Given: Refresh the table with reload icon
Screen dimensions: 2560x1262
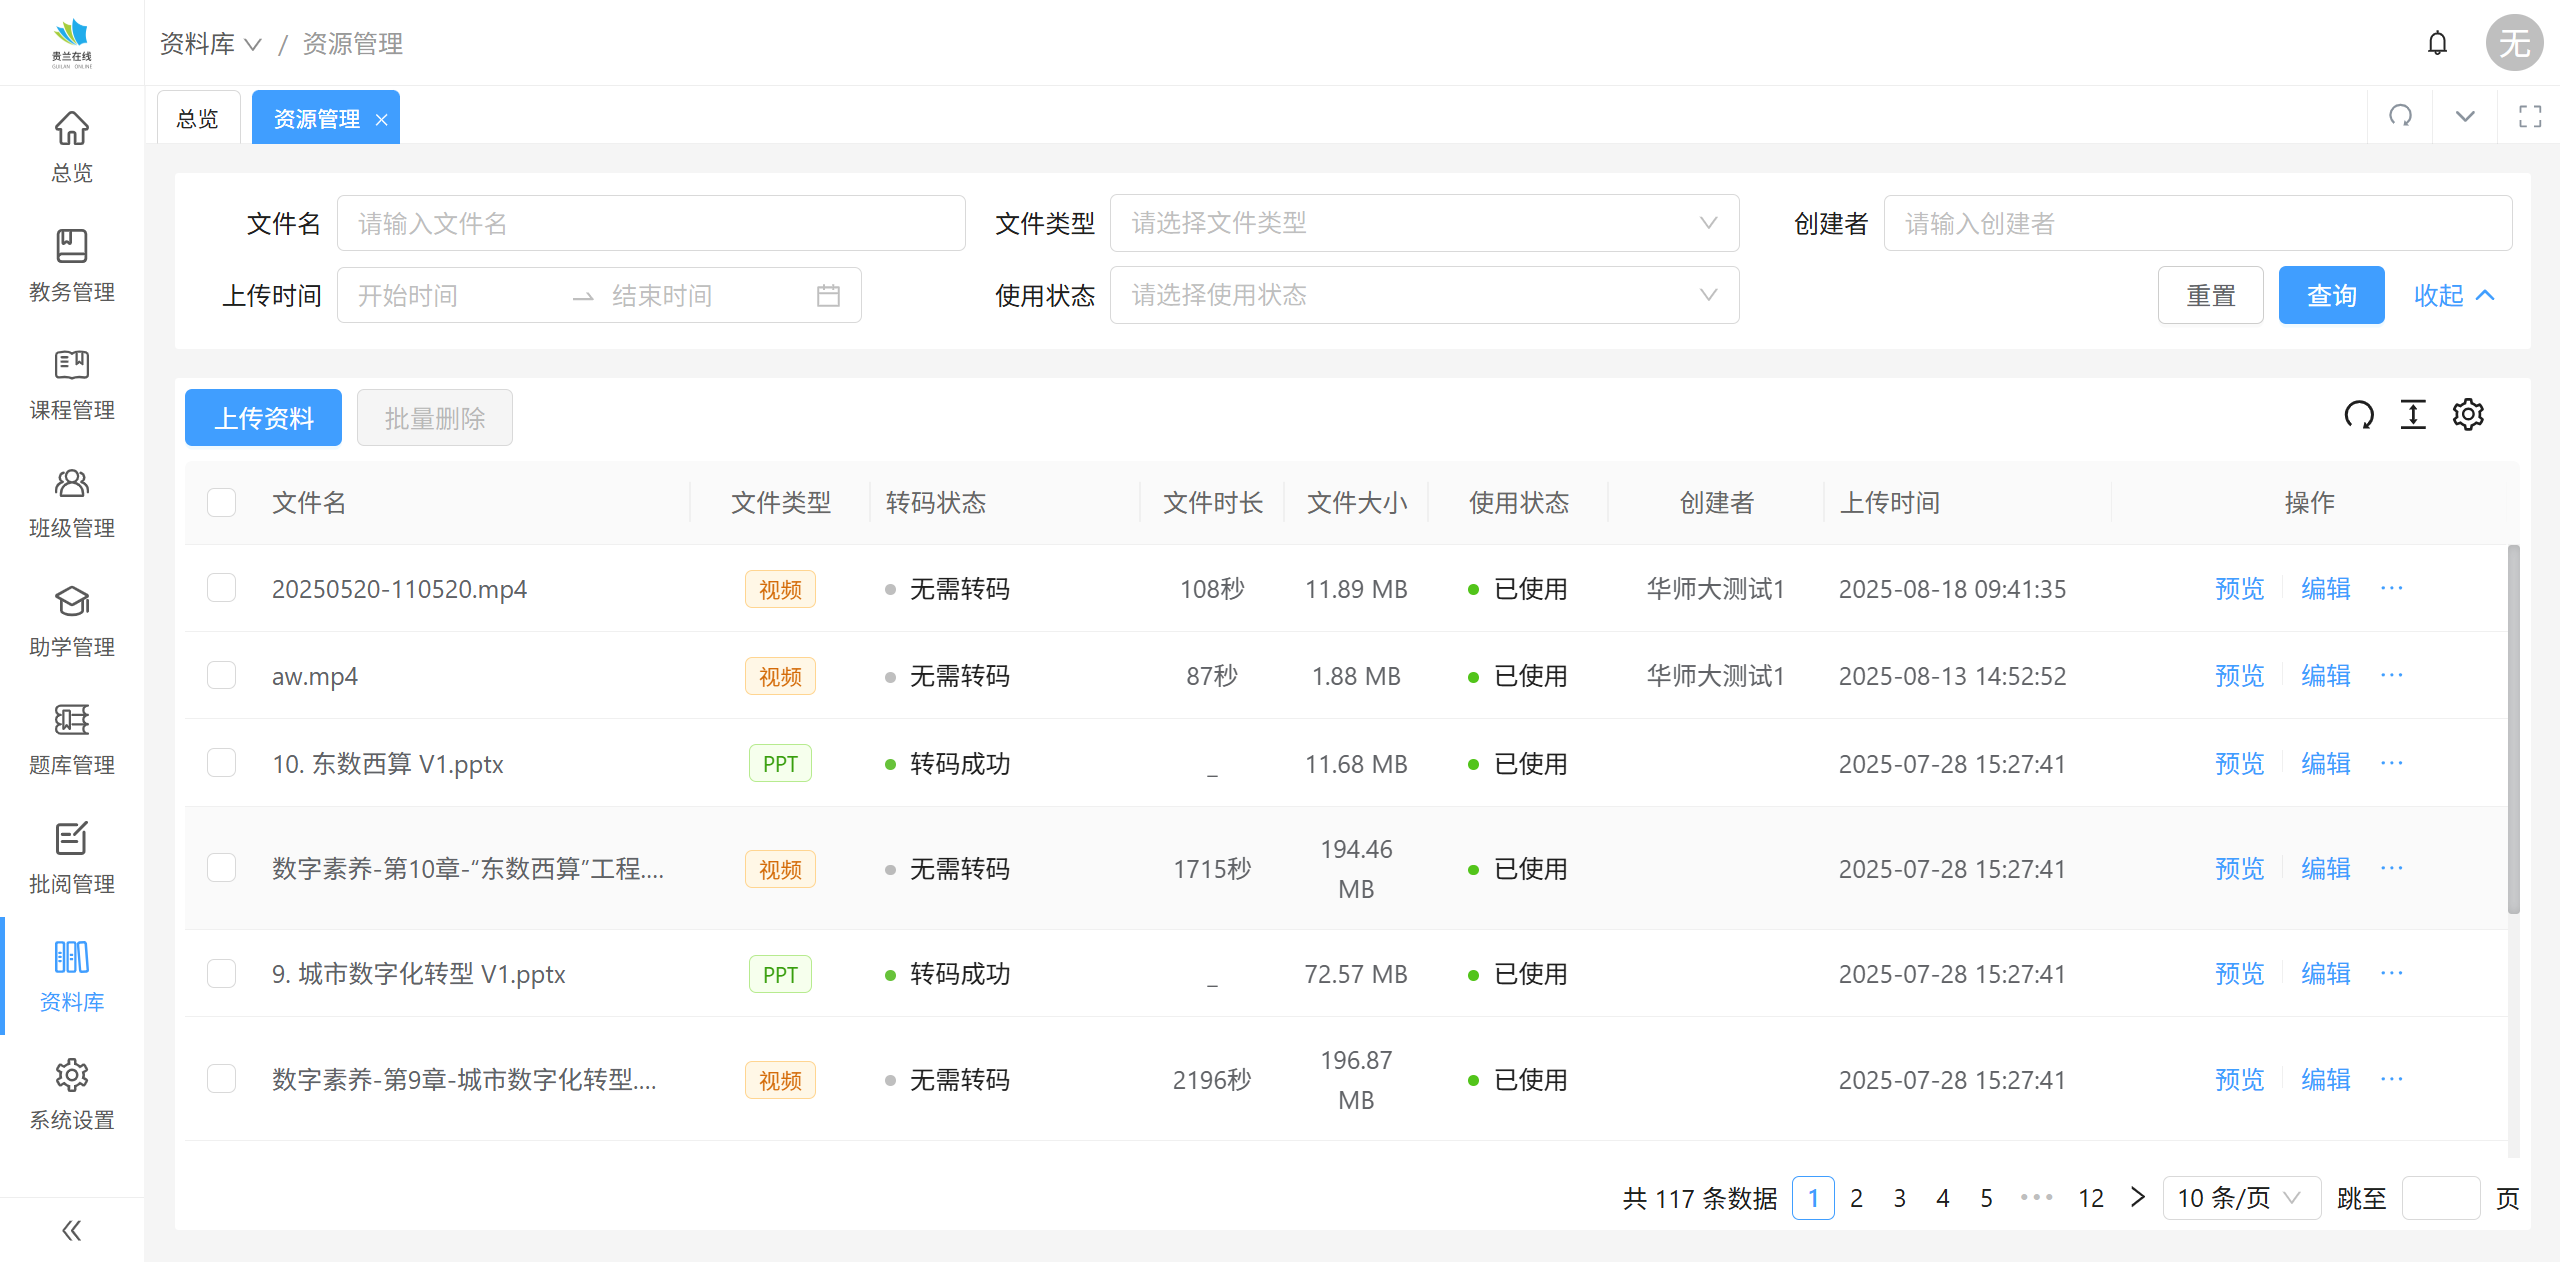Looking at the screenshot, I should (x=2359, y=414).
